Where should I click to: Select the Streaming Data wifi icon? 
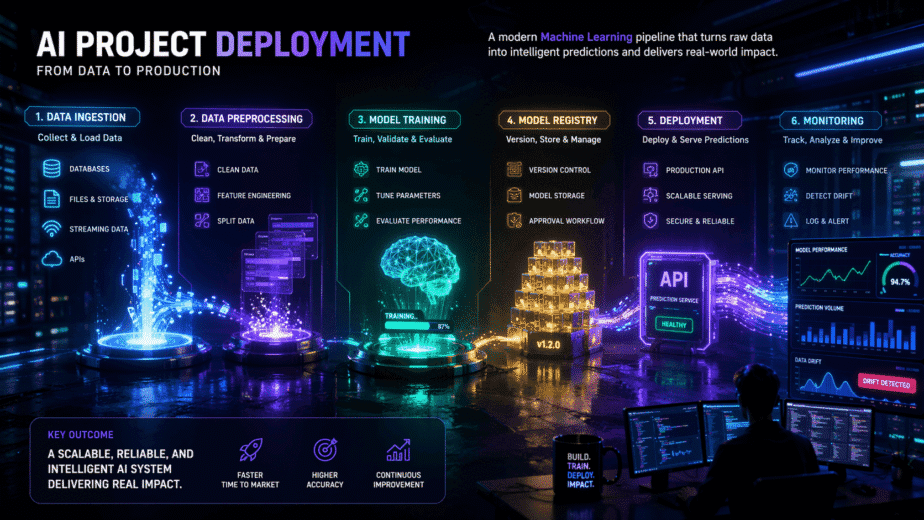(52, 229)
